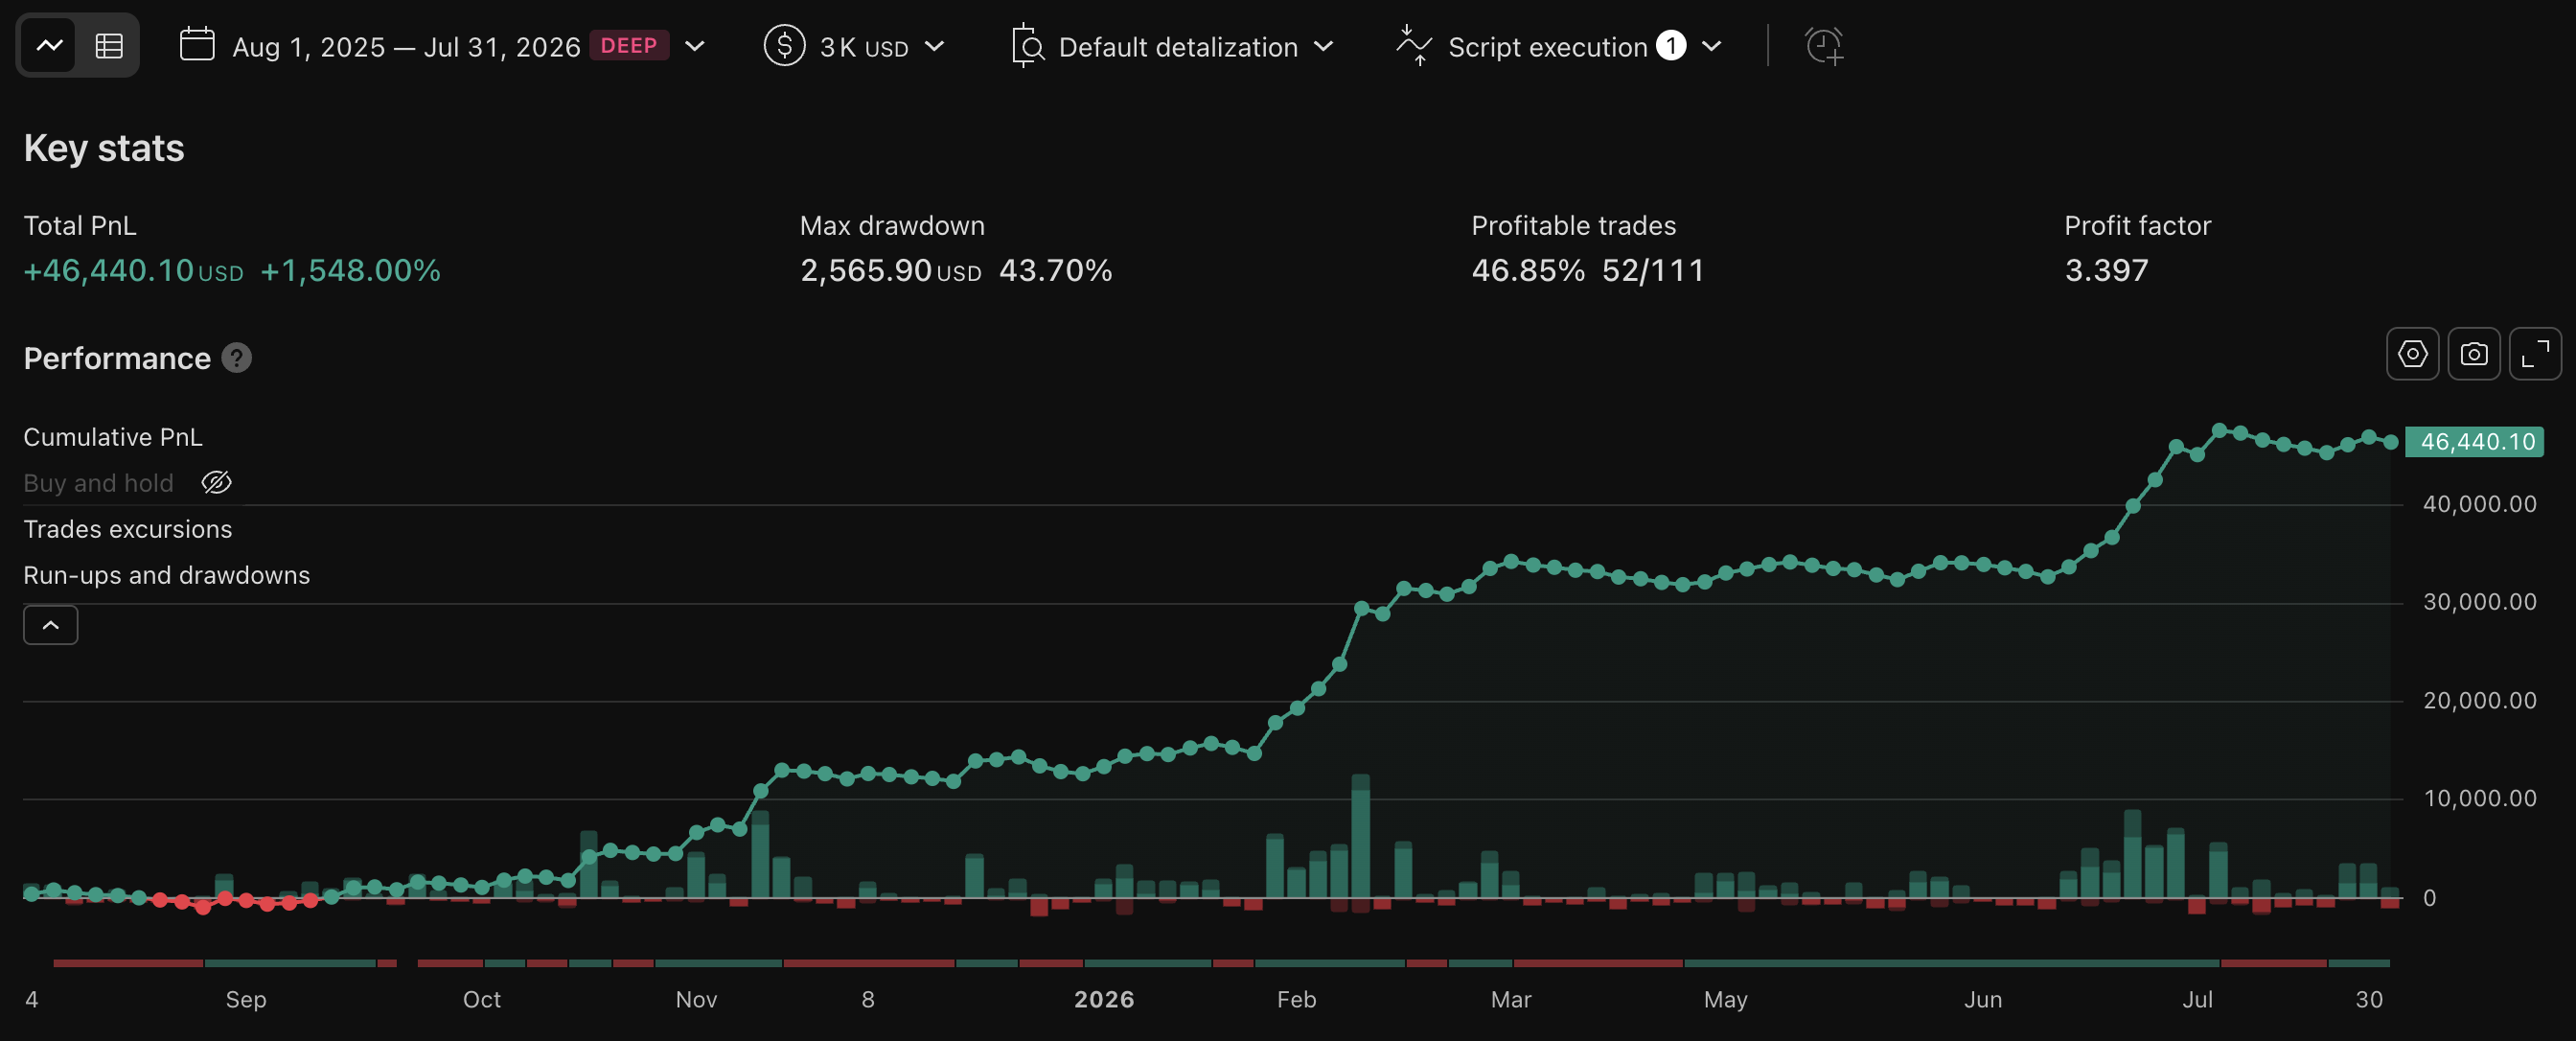Open chart settings hexagon icon
The width and height of the screenshot is (2576, 1041).
coord(2412,354)
